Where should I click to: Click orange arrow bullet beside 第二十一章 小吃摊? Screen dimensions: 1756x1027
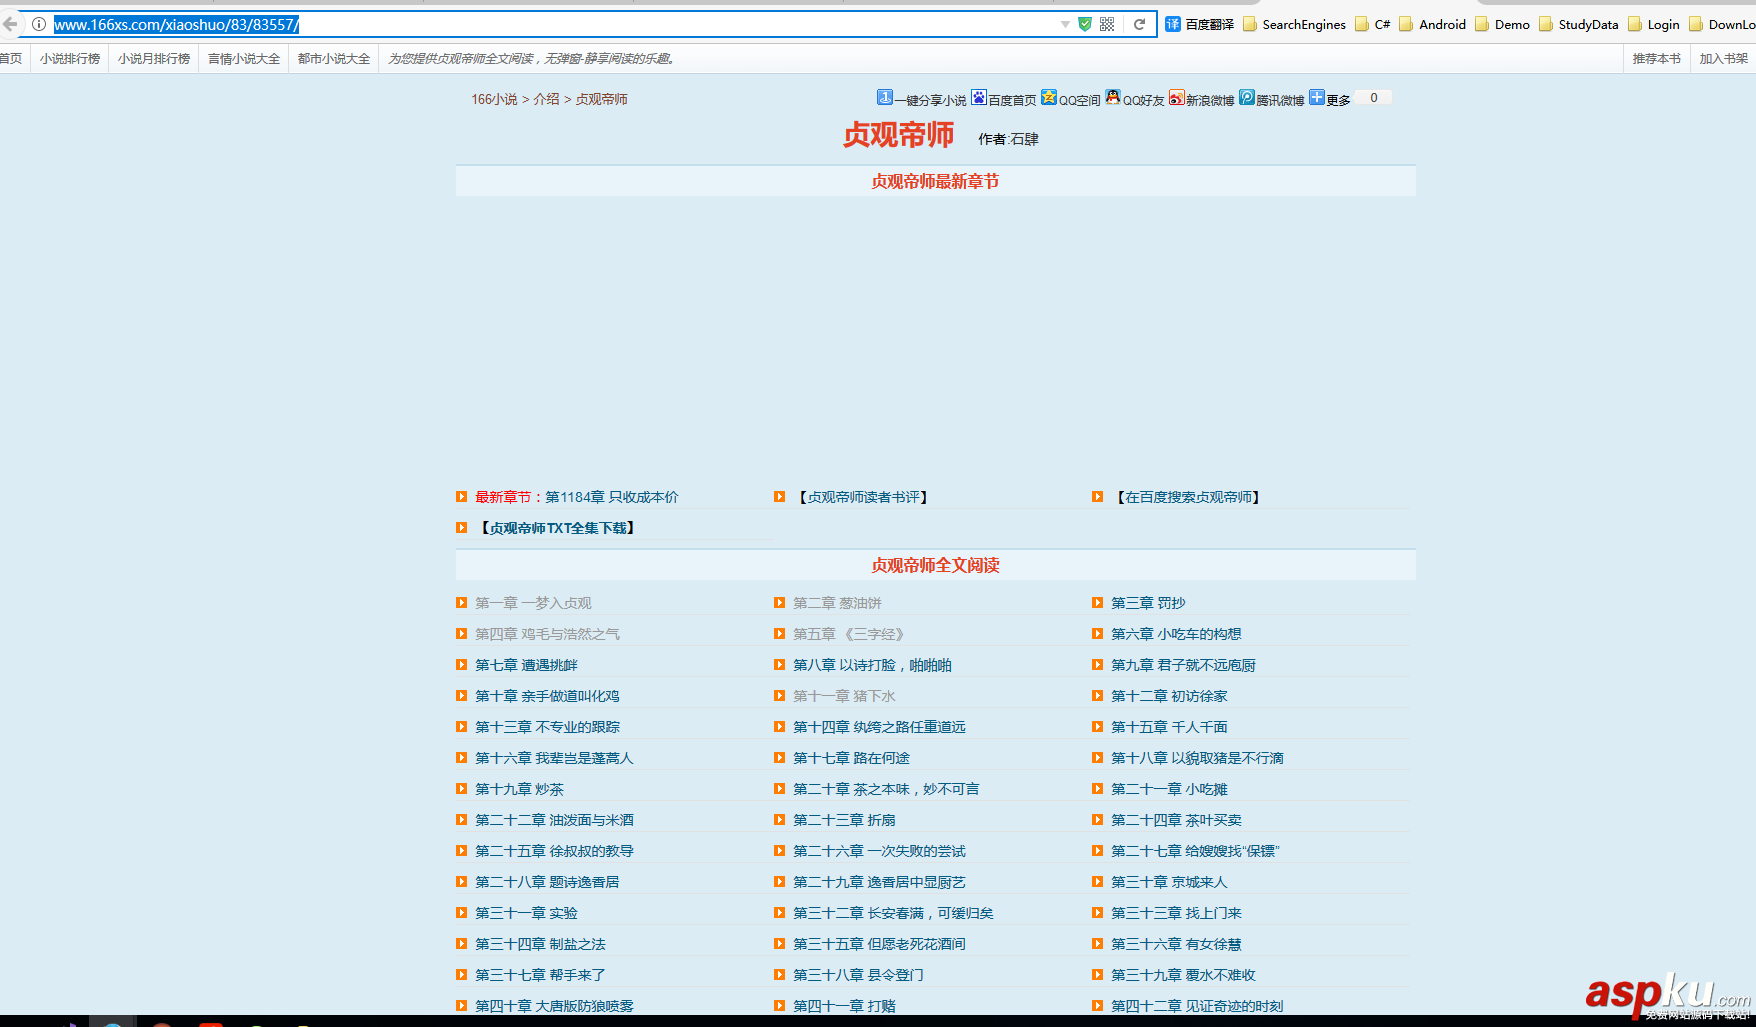point(1097,789)
